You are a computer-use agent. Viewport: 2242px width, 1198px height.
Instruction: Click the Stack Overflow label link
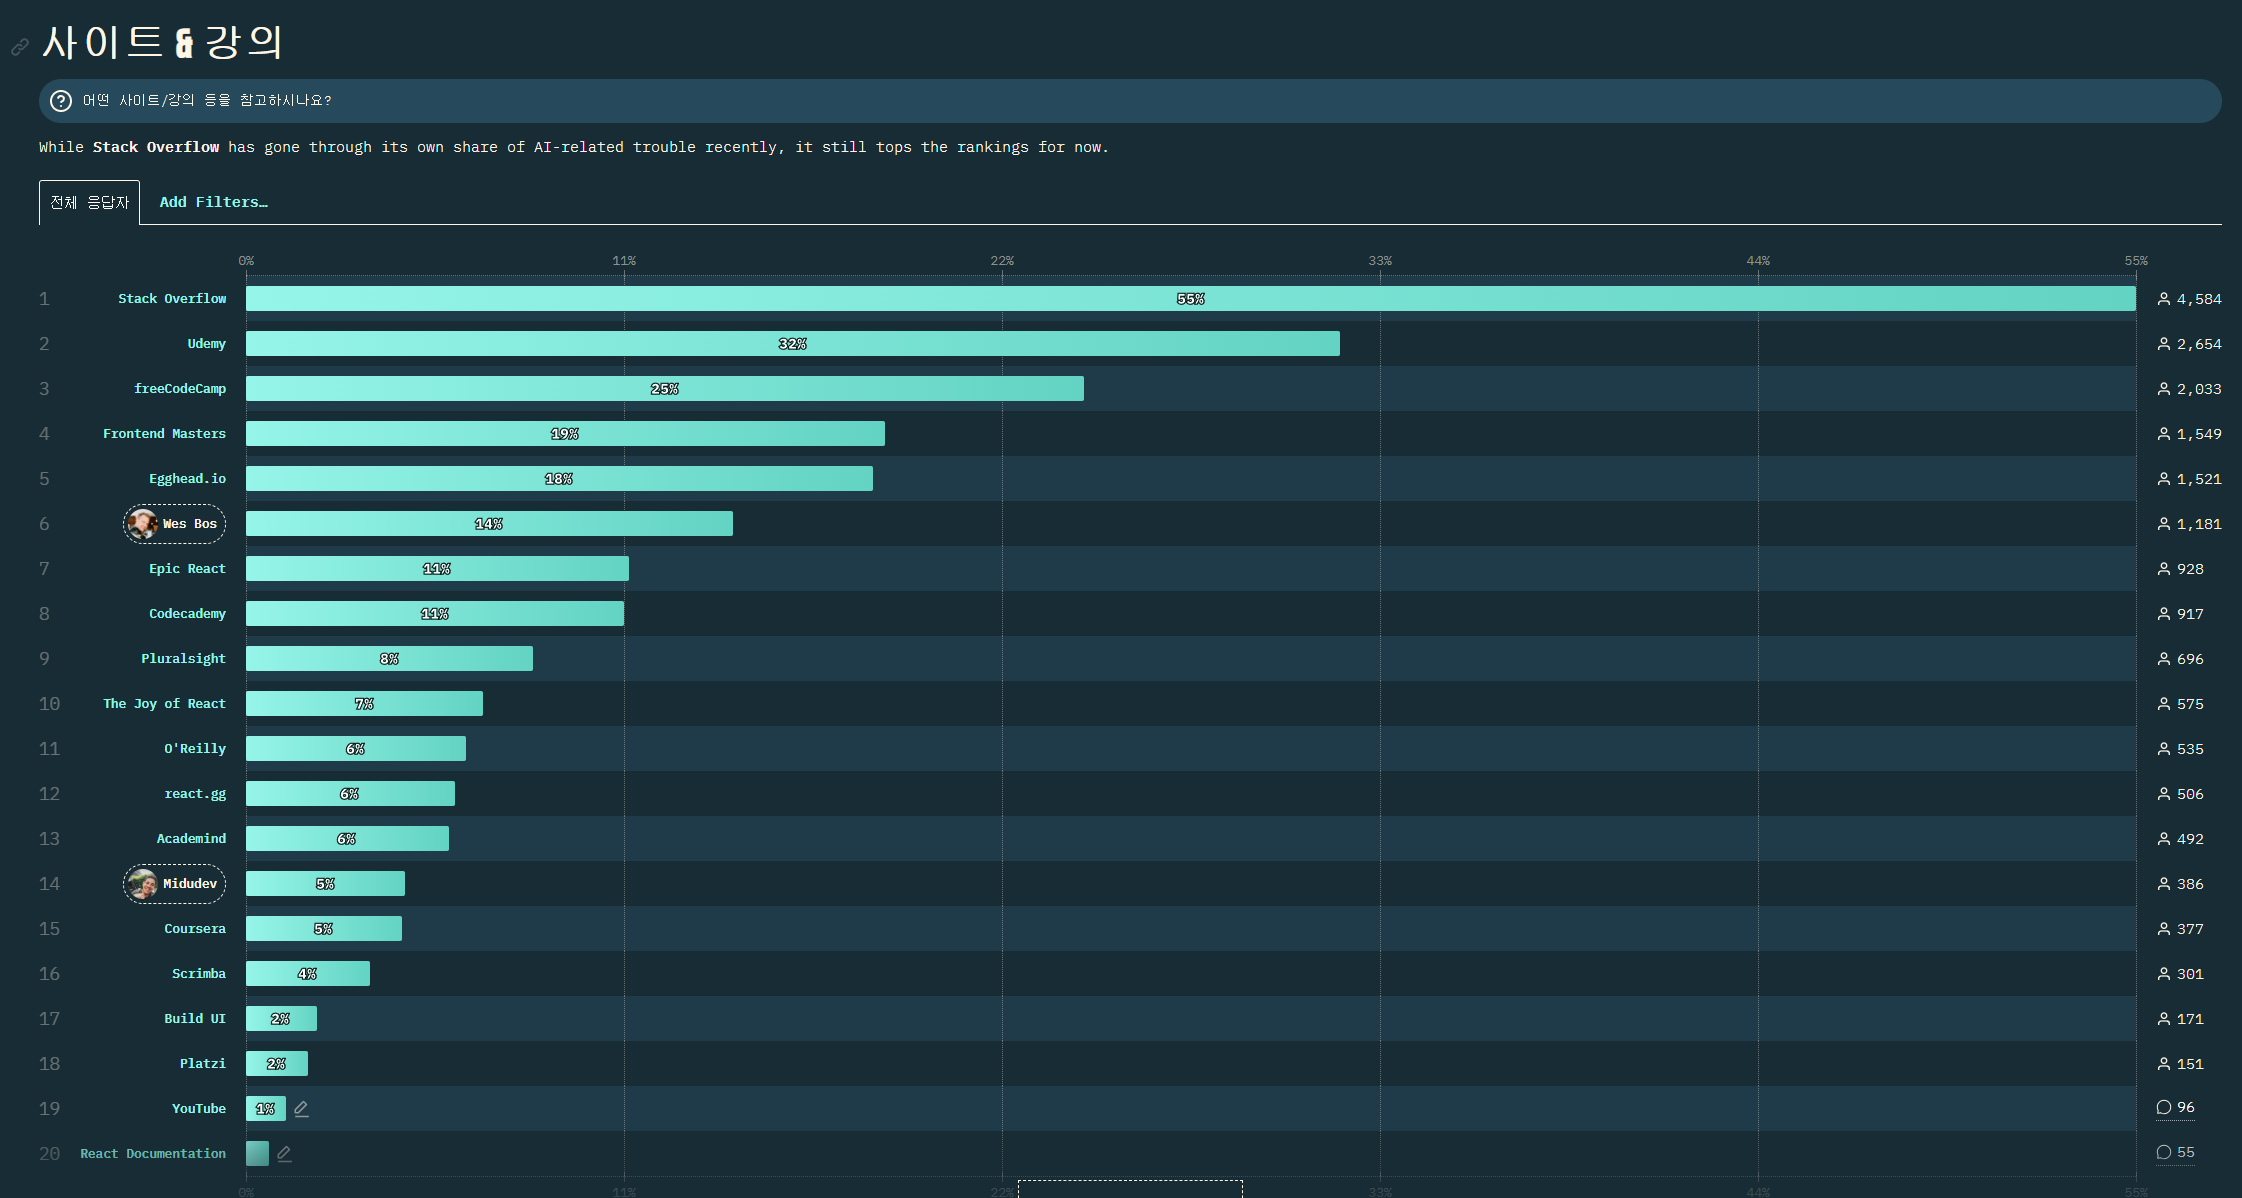coord(172,299)
